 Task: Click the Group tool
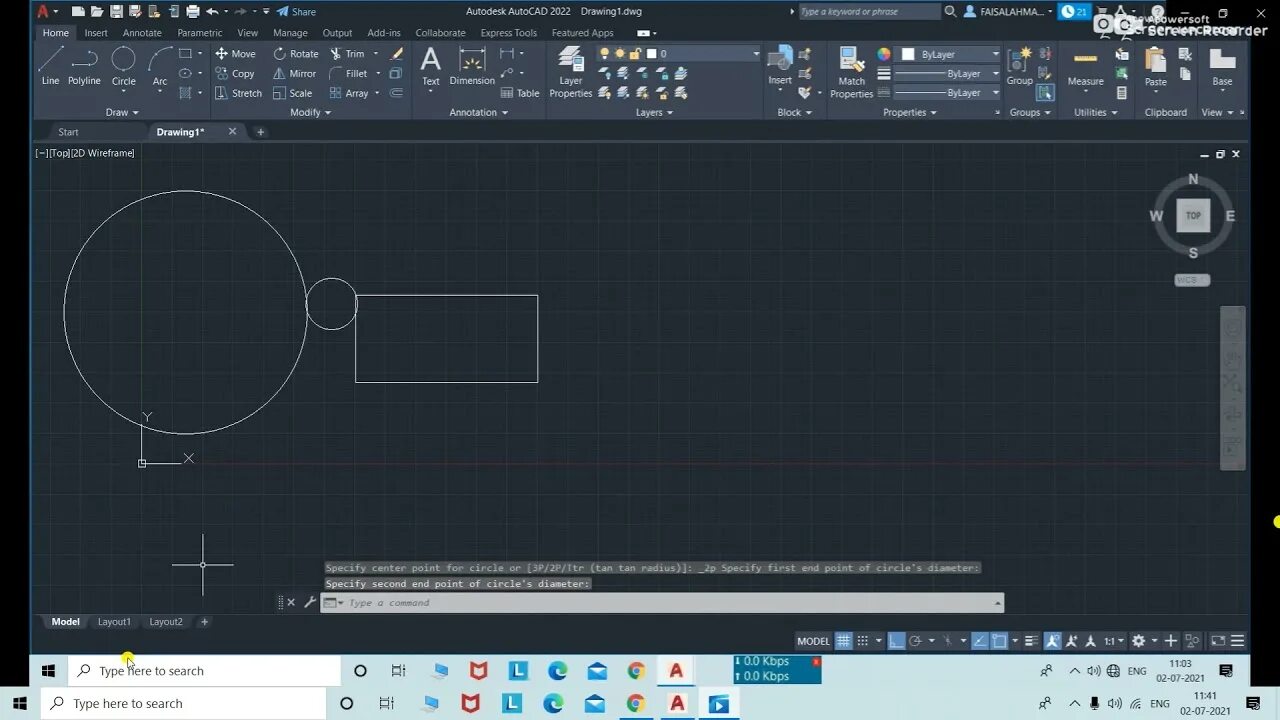click(1019, 66)
